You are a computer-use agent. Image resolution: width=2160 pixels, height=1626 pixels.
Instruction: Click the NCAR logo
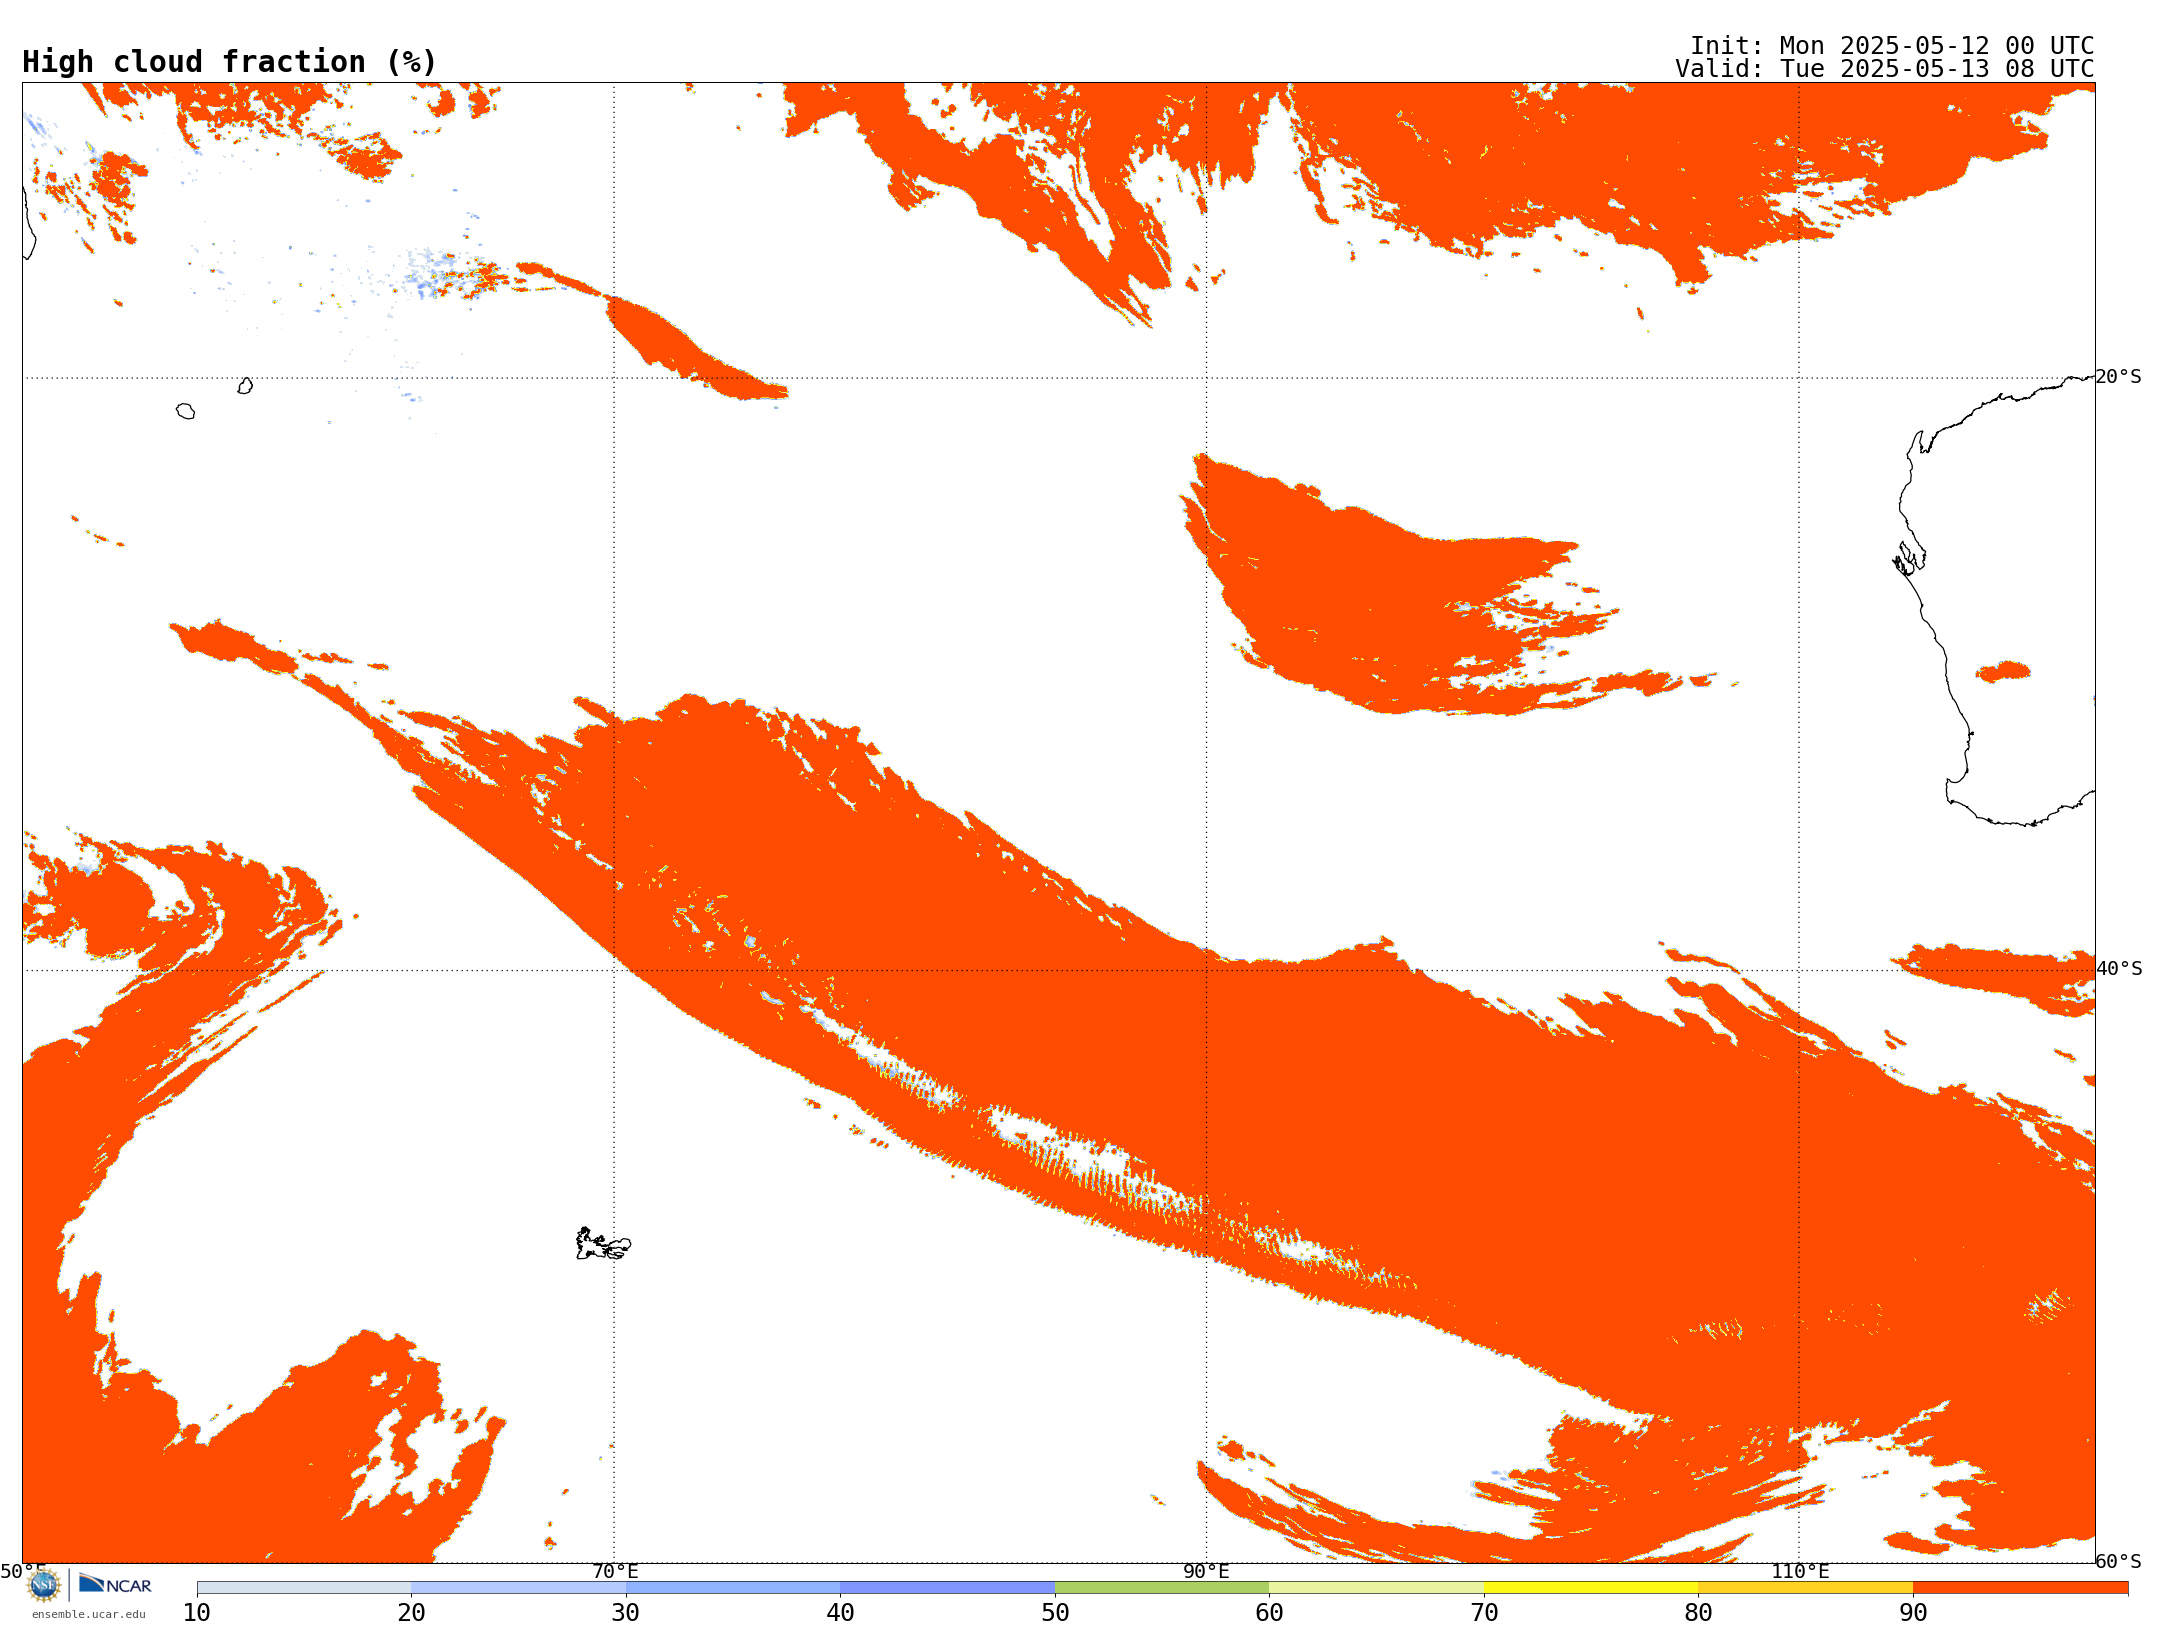(x=115, y=1584)
